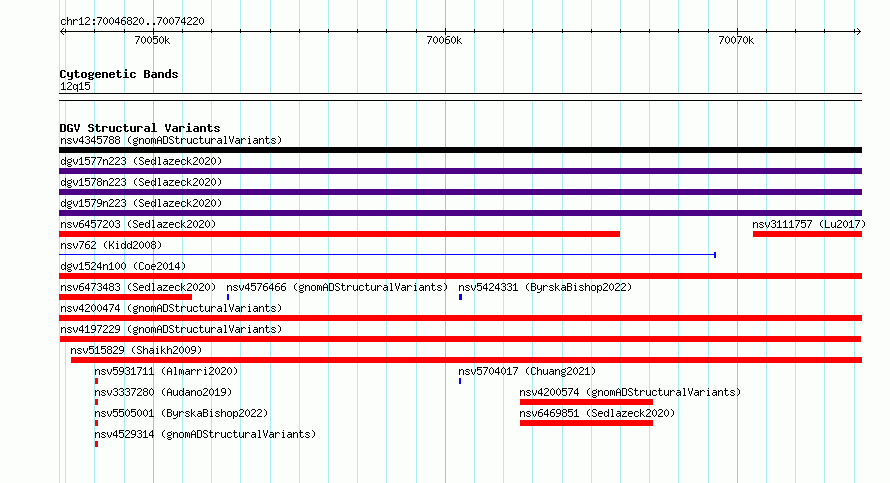Open nsv4576466 gnomADStructuralVariants label

pyautogui.click(x=337, y=287)
